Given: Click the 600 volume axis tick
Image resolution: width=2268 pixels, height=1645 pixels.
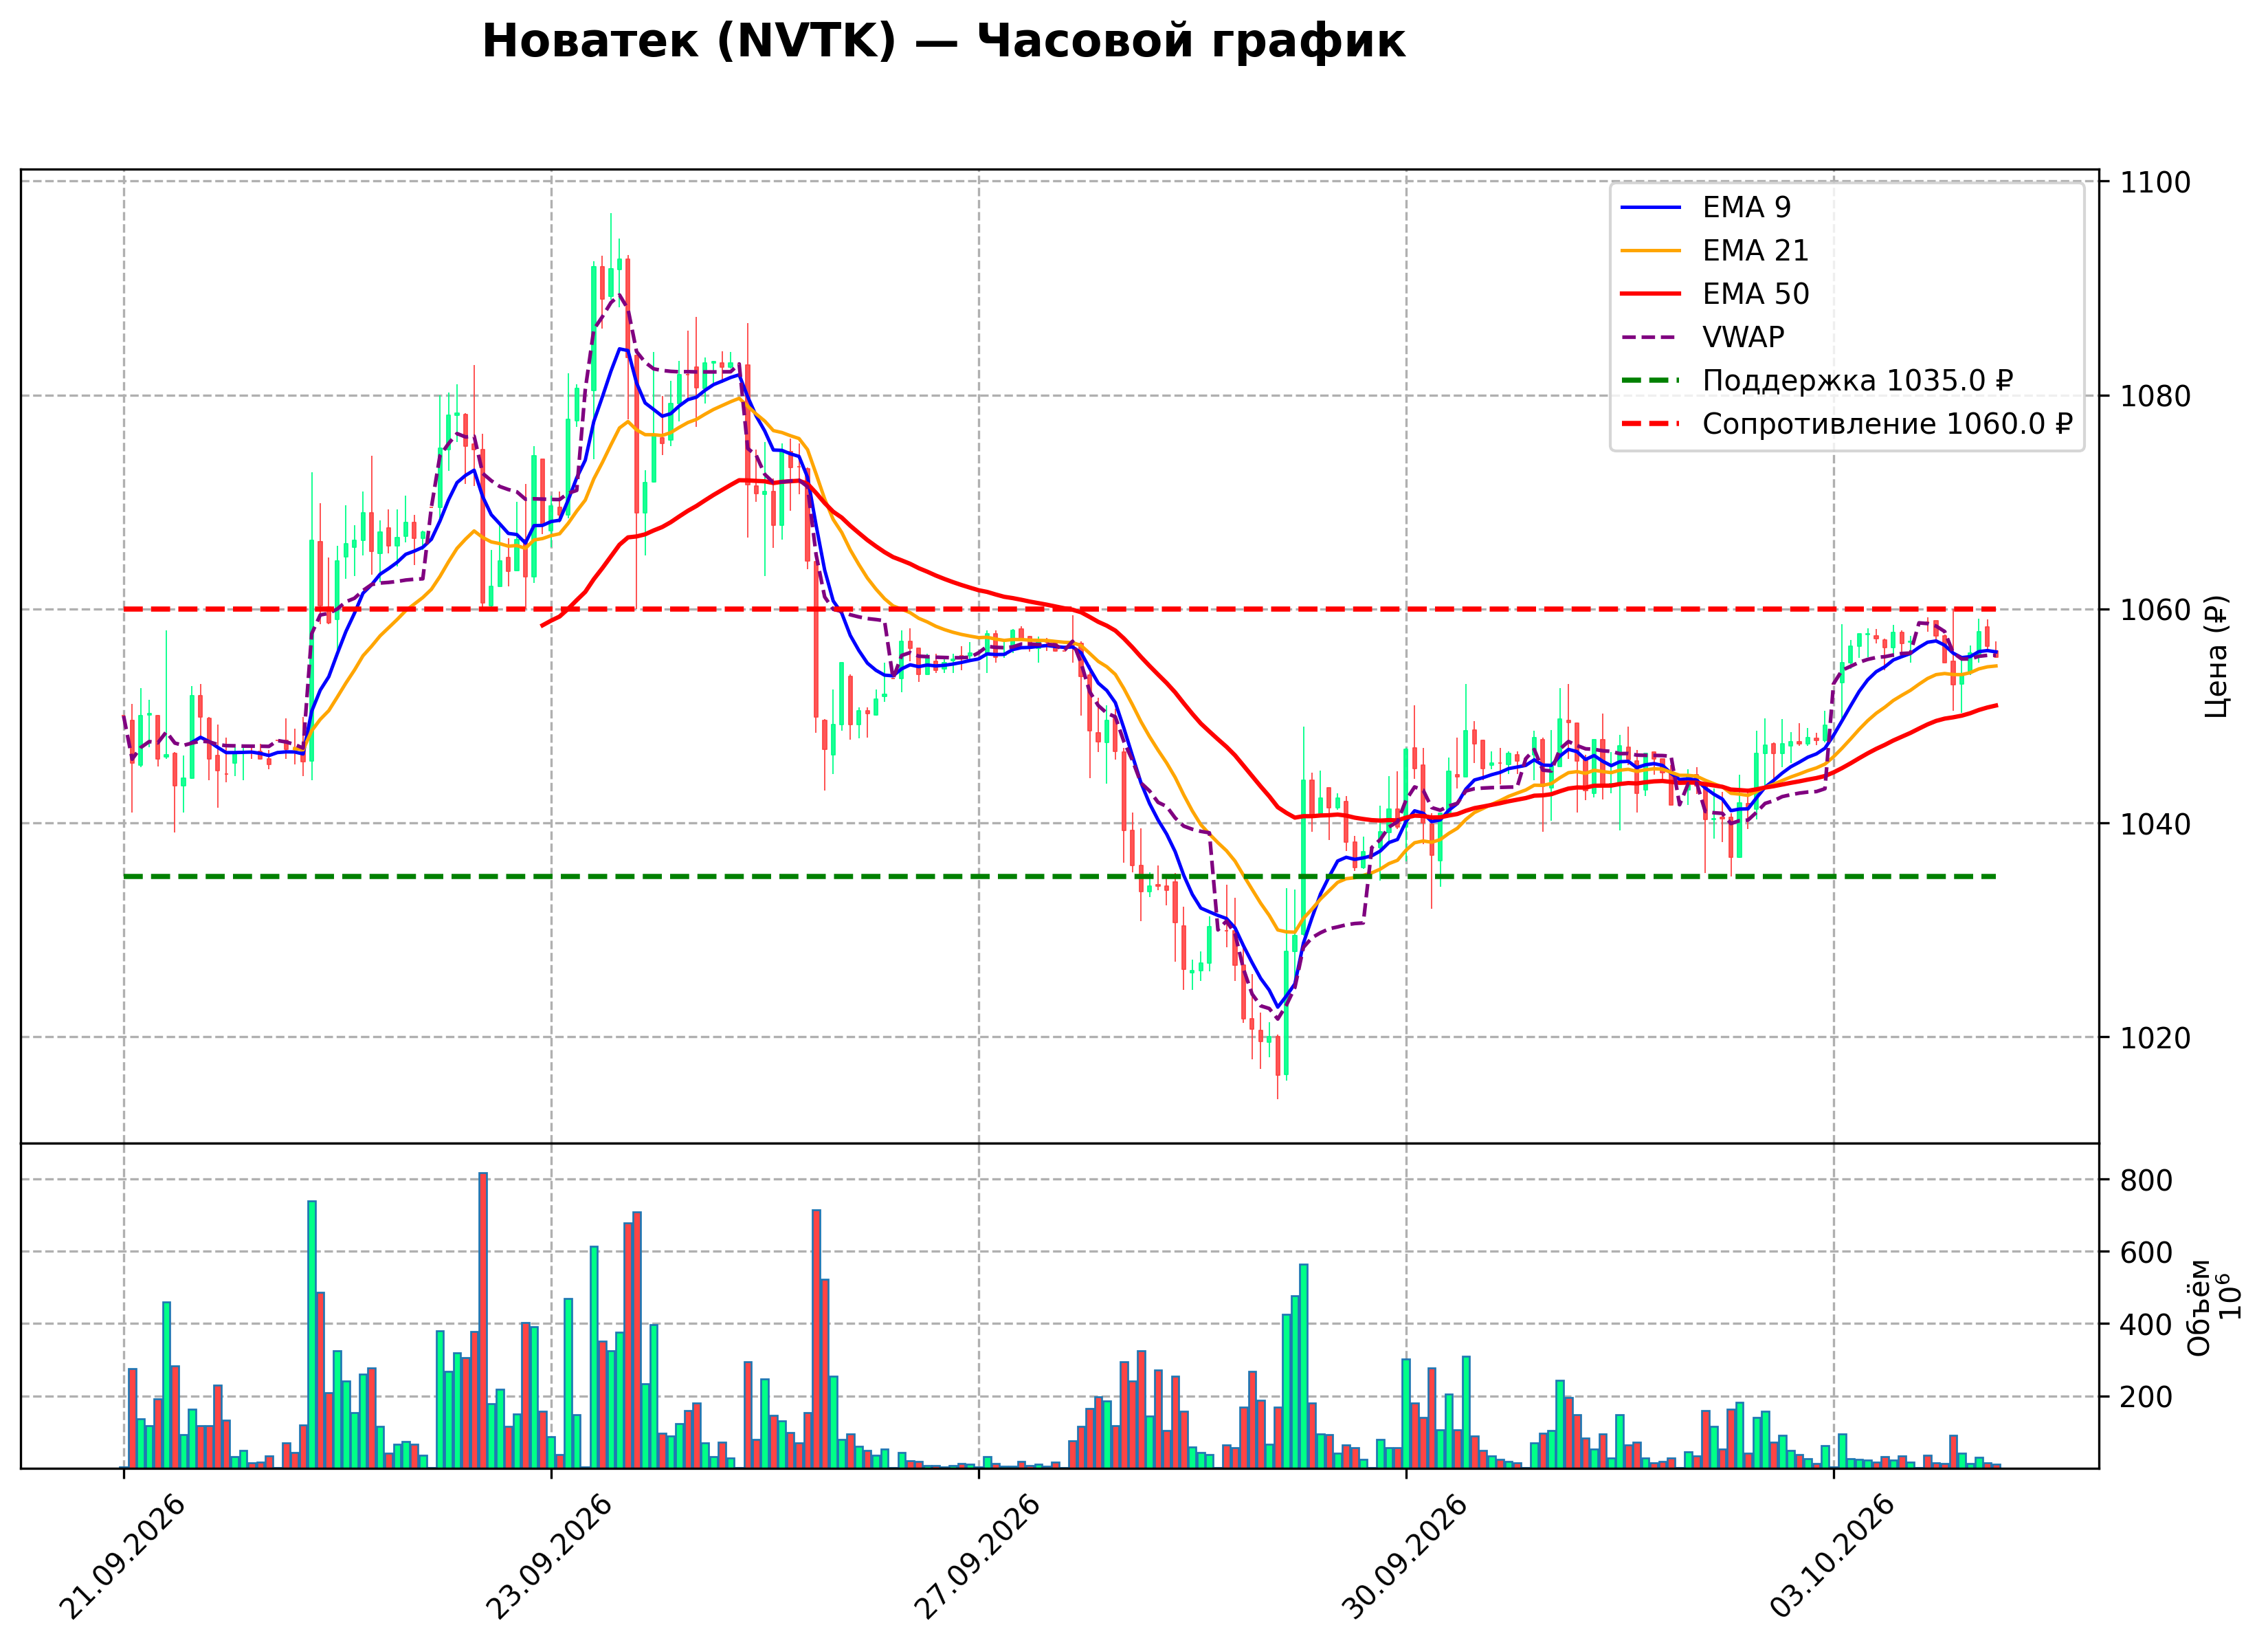Looking at the screenshot, I should 2147,1253.
